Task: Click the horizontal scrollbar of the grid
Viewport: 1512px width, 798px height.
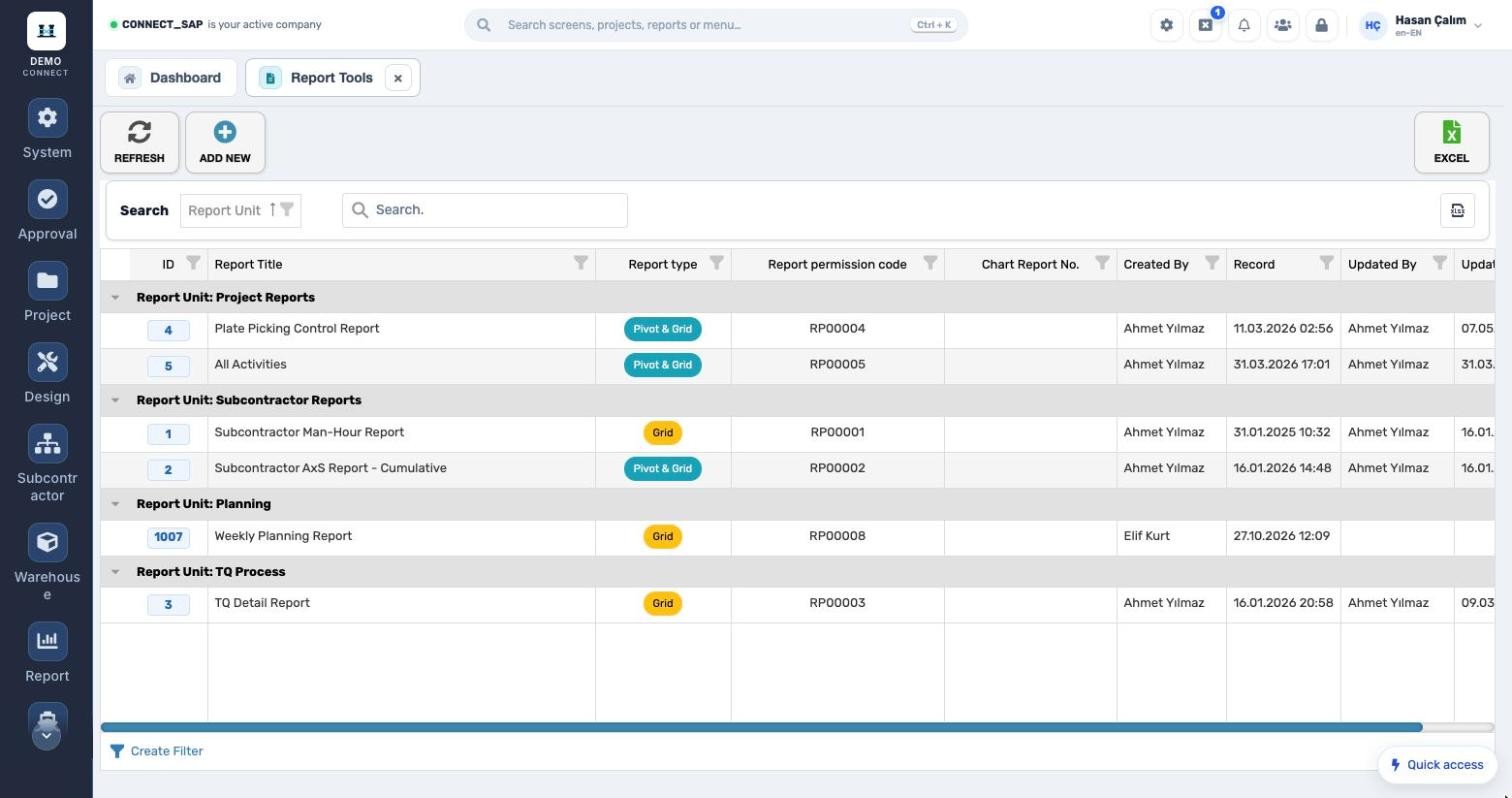Action: point(761,727)
